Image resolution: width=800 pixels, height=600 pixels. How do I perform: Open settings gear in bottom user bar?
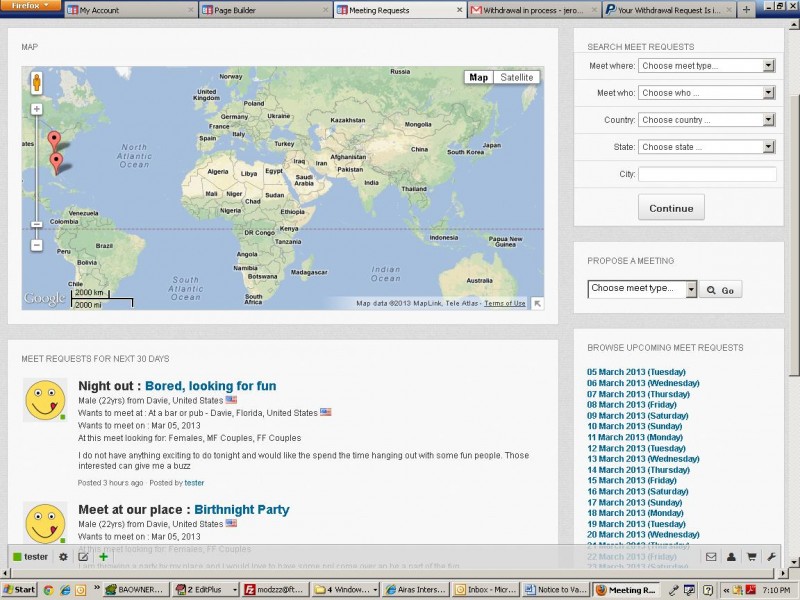[63, 557]
